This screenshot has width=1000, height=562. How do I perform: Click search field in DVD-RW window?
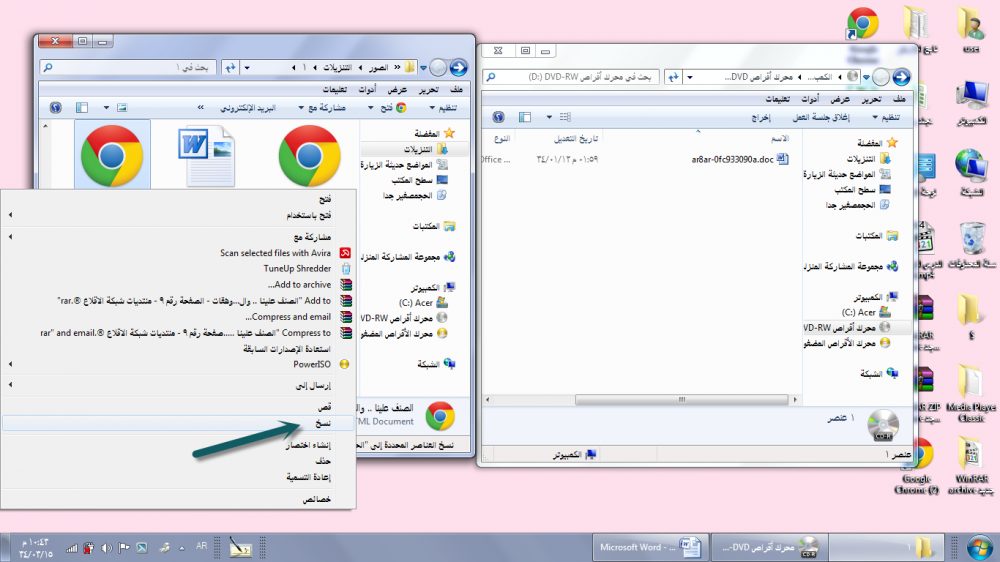pos(575,77)
